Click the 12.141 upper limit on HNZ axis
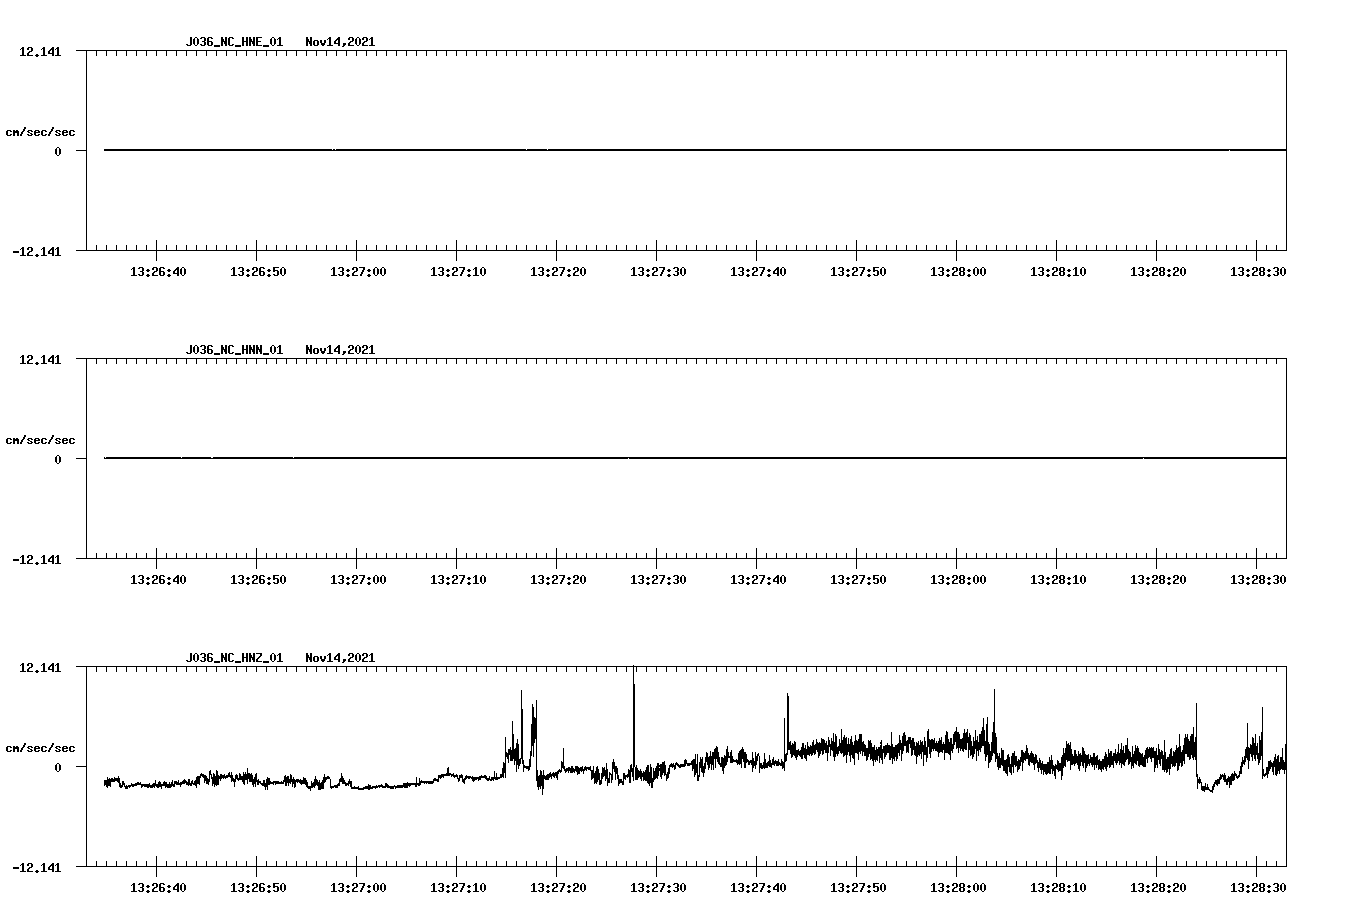Screen dimensions: 1358x924 pyautogui.click(x=40, y=667)
